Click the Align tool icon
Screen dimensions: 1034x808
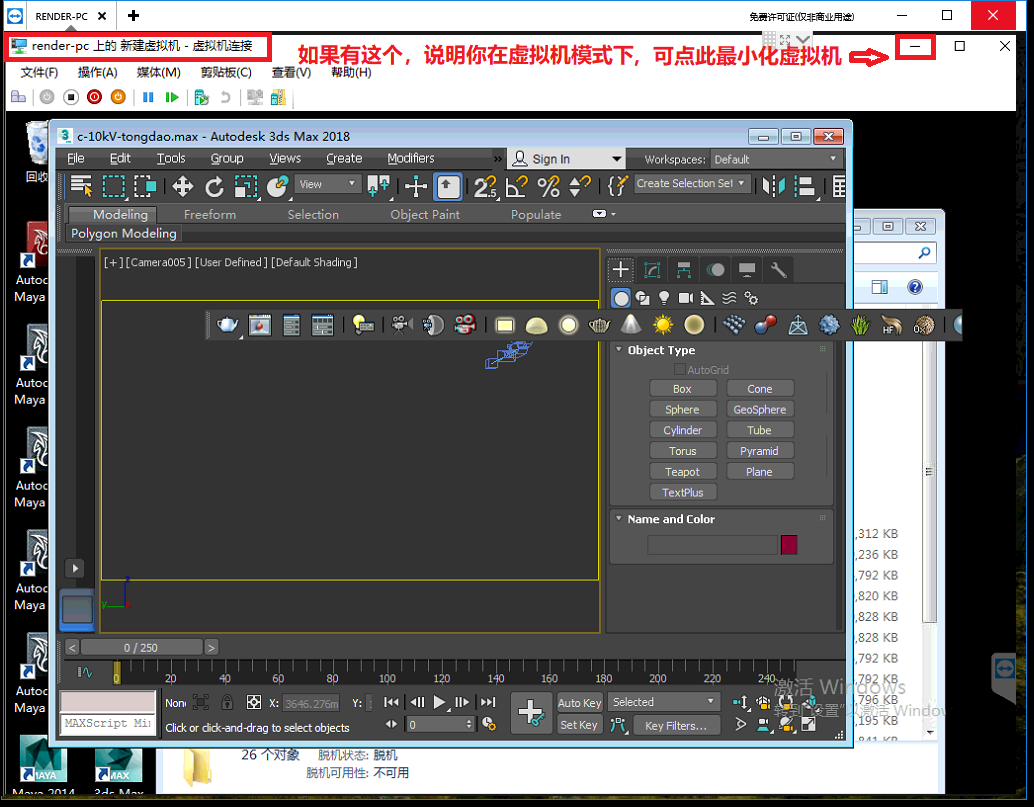(805, 187)
